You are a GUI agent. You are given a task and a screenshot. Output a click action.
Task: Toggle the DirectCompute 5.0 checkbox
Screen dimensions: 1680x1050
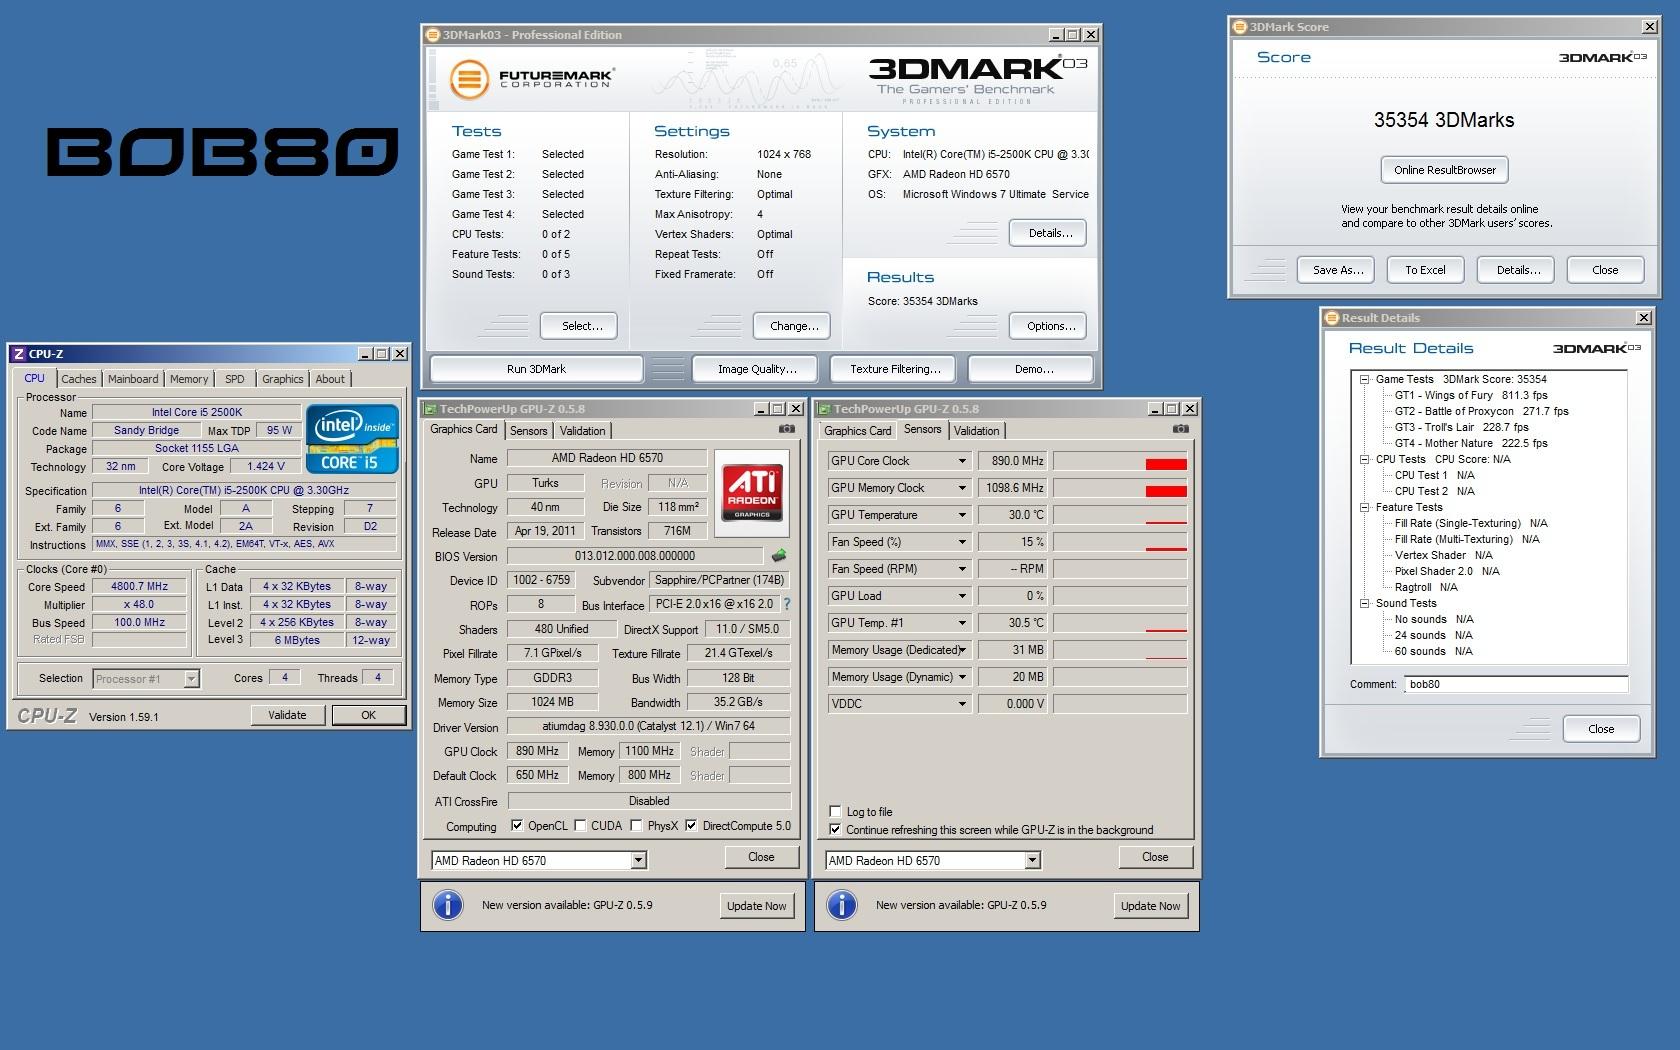coord(691,826)
